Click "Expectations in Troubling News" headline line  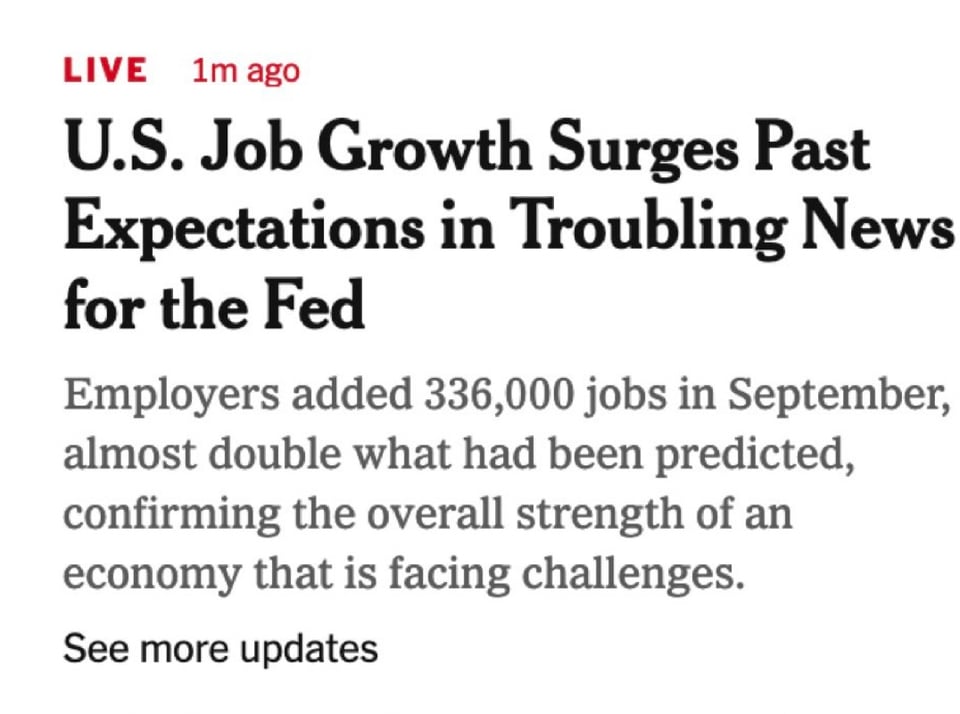pyautogui.click(x=508, y=229)
